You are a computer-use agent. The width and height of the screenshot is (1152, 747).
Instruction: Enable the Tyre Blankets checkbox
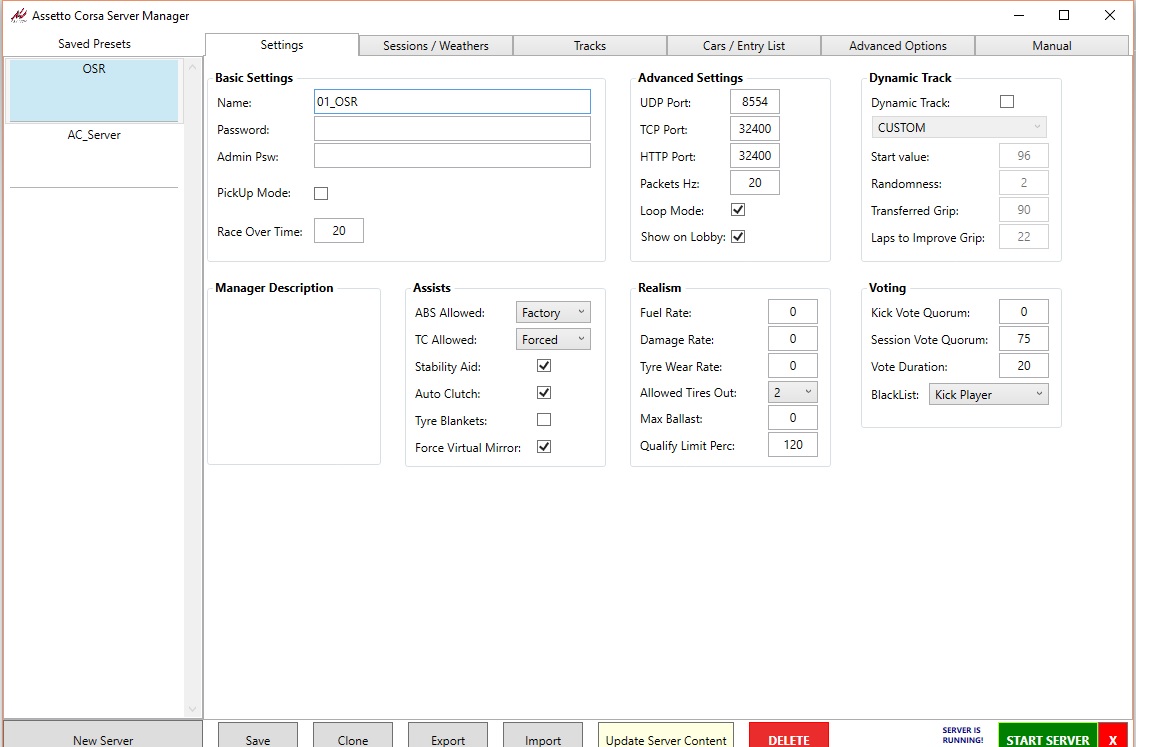tap(544, 419)
